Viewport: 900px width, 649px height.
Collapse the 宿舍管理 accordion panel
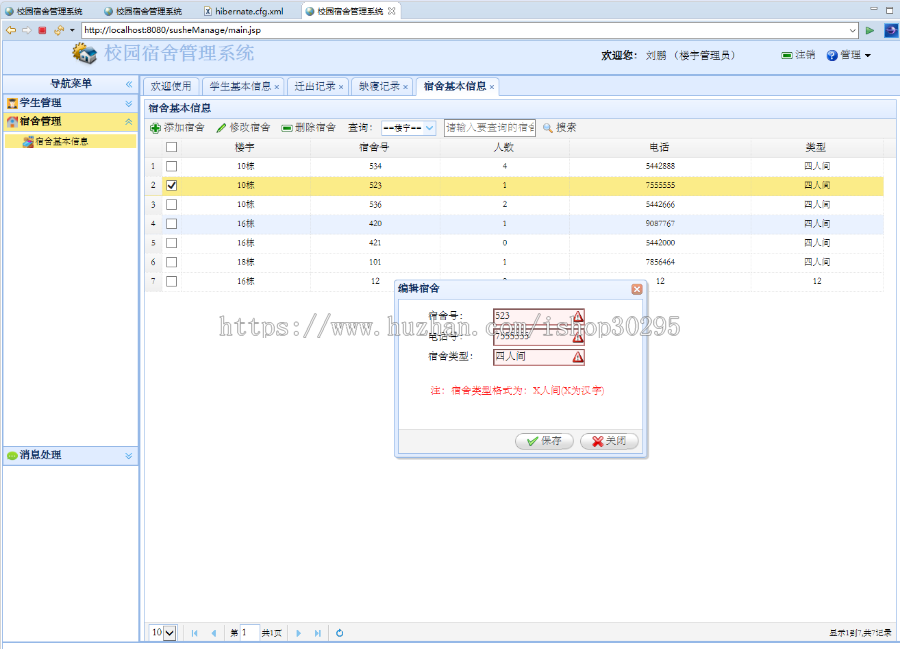coord(129,122)
